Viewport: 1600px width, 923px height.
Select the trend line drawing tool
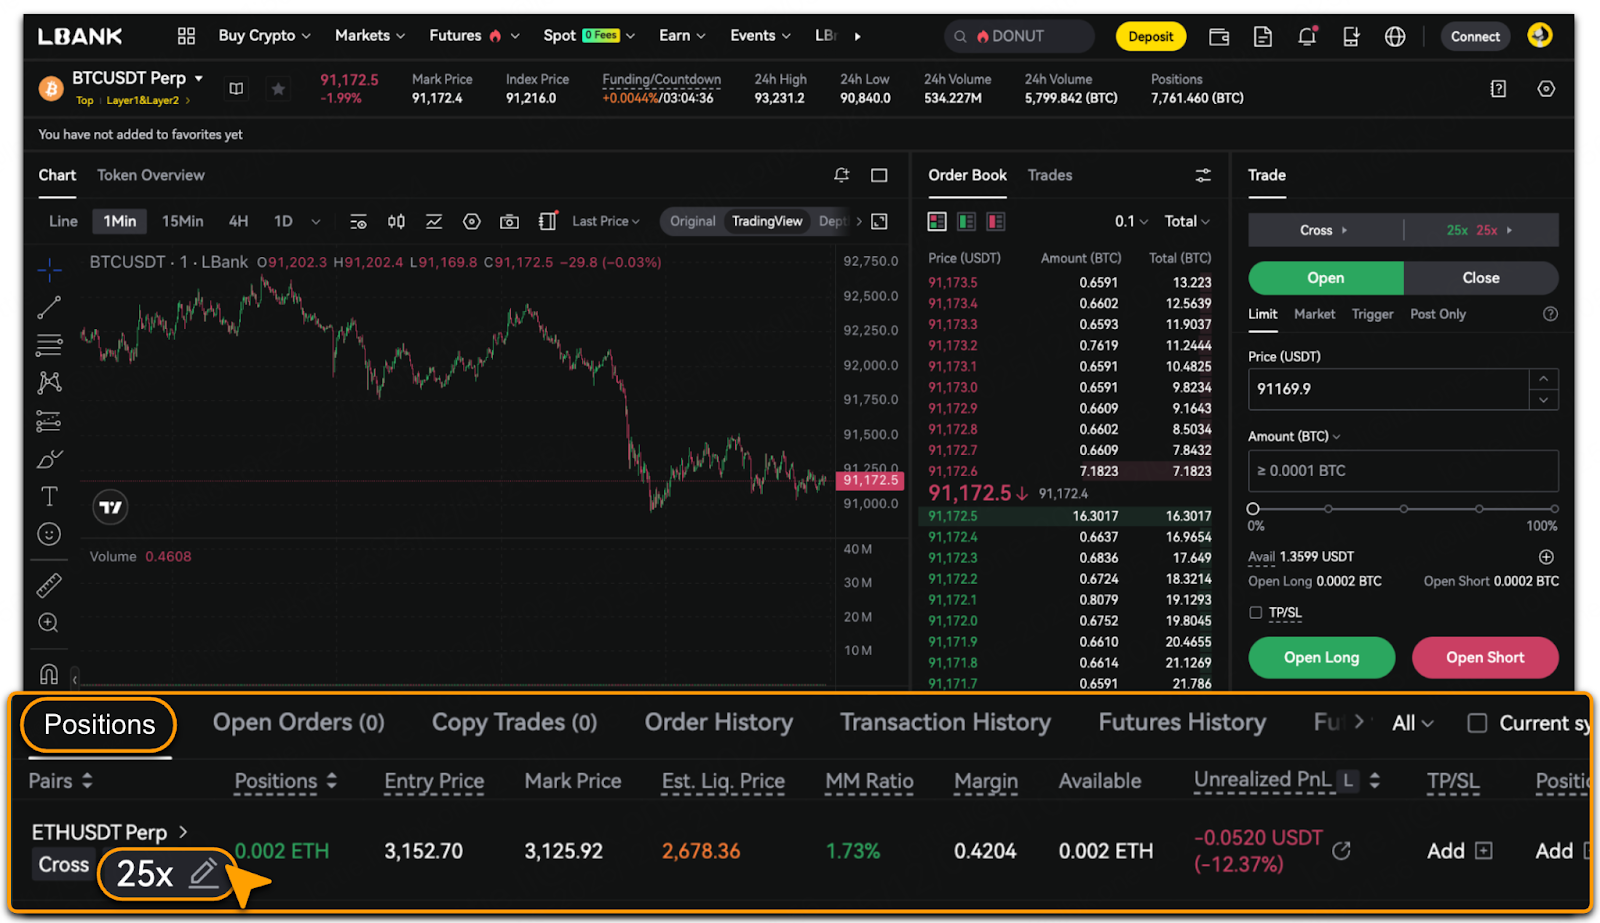coord(49,307)
